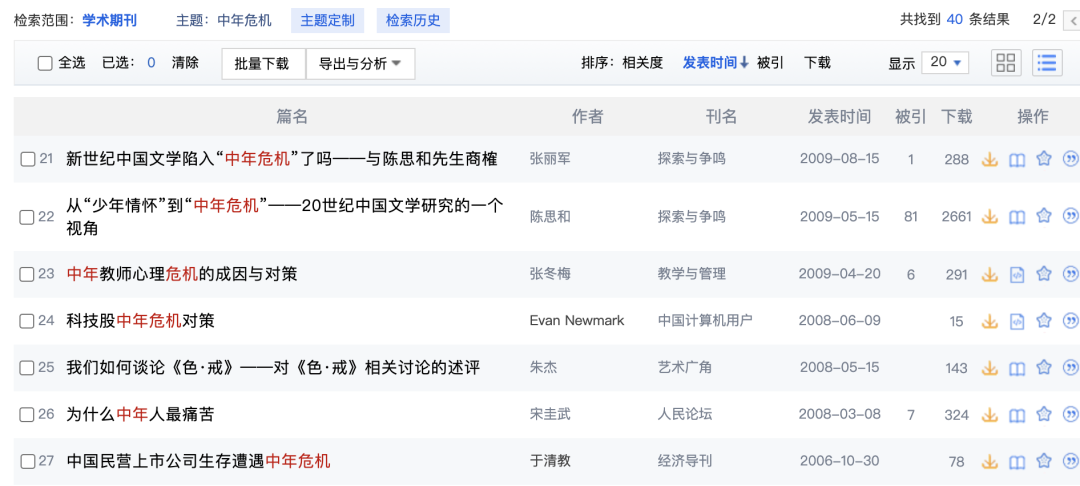Click the 学术期刊 search scope link

coord(110,20)
